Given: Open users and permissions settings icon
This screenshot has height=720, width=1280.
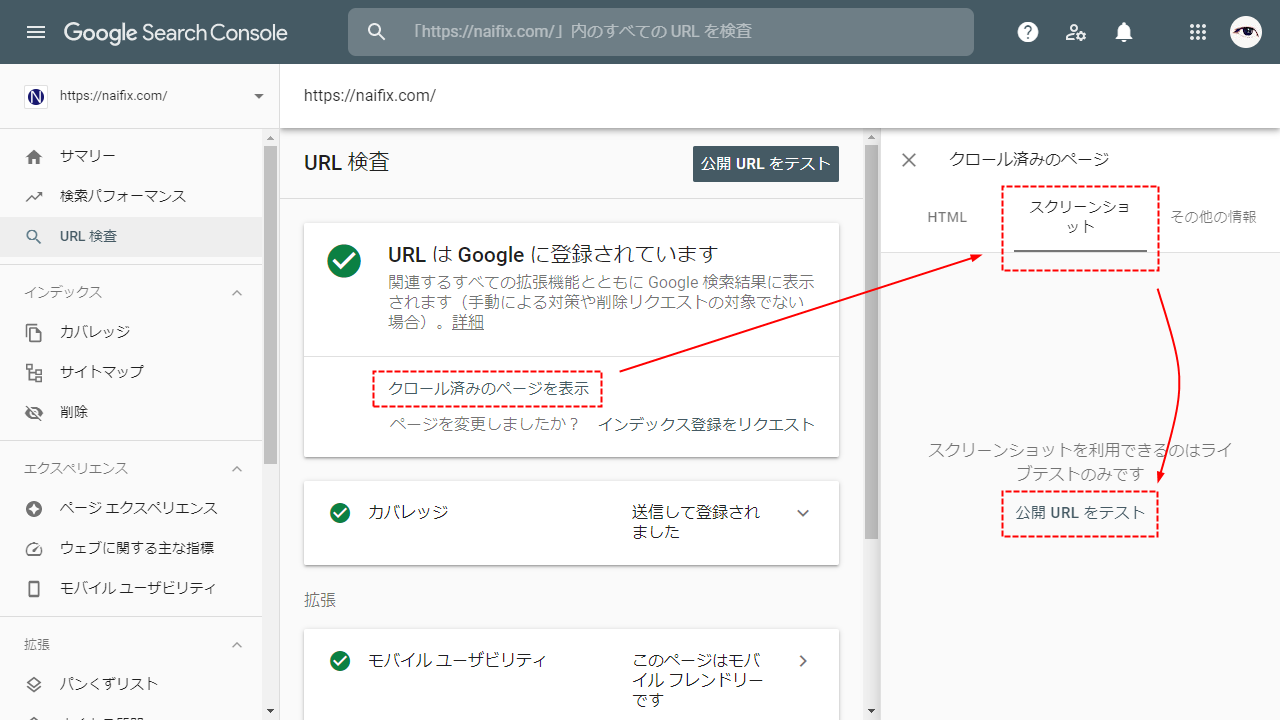Looking at the screenshot, I should click(x=1076, y=32).
